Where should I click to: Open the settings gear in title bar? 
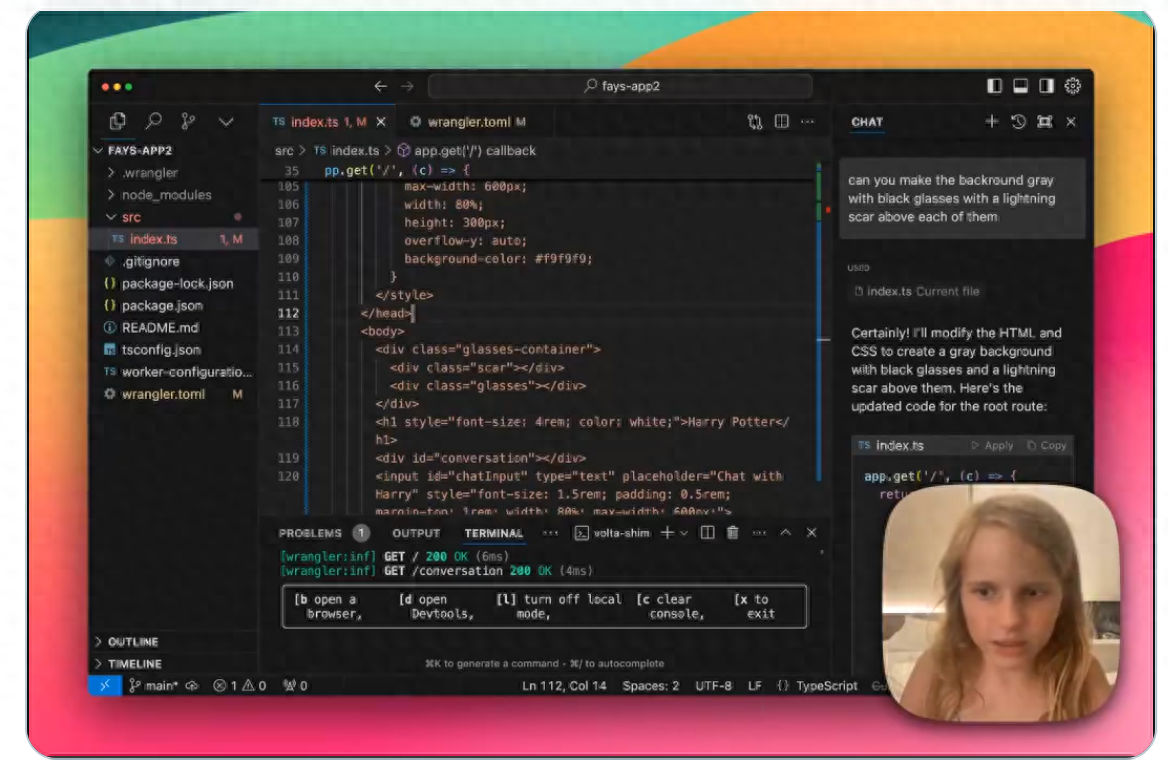(x=1073, y=86)
